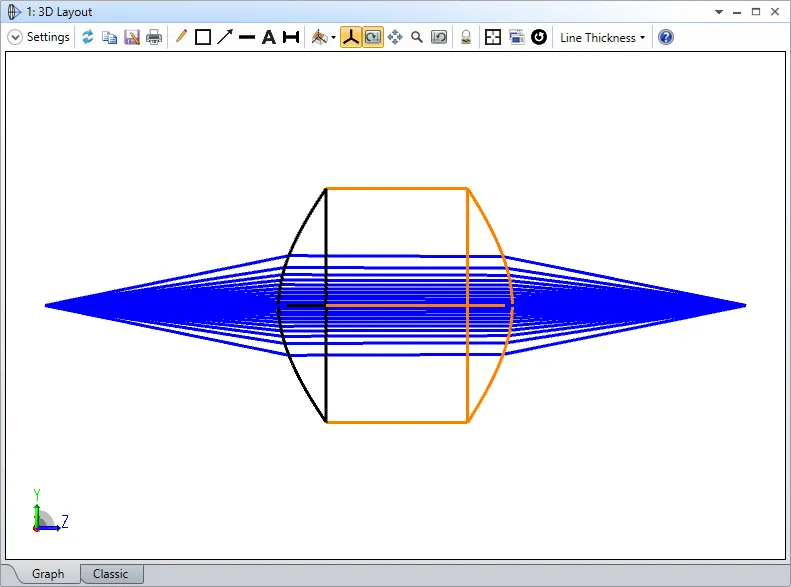Switch to the Classic tab
Screen dimensions: 791x587
click(x=111, y=574)
